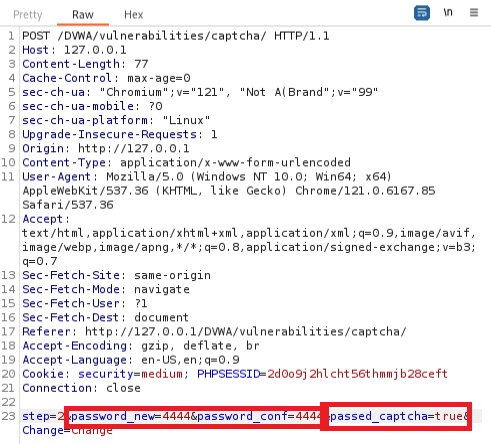Screen dimensions: 491x444
Task: Open the hamburger options menu
Action: tap(474, 13)
